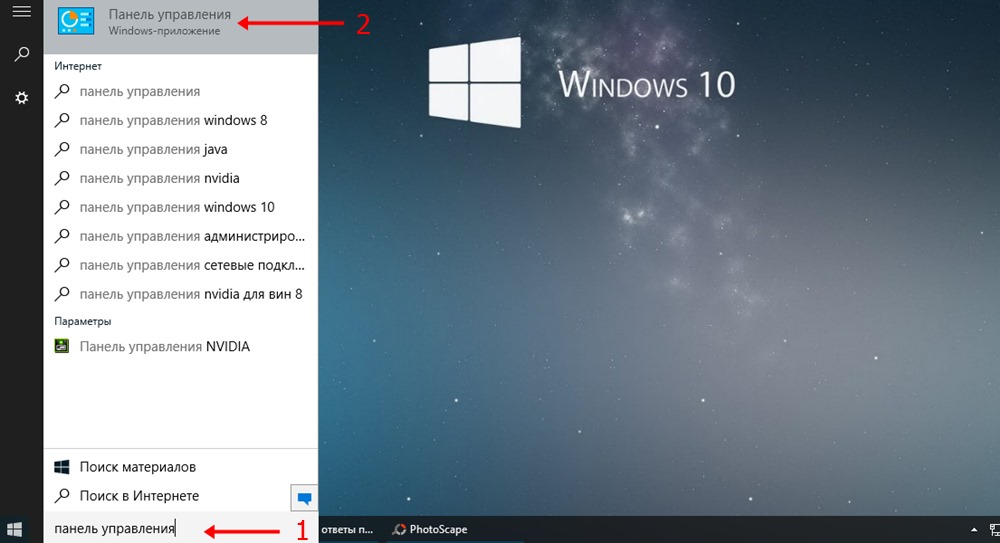Pick the 'панель управления java' suggestion
The image size is (1000, 543).
click(153, 150)
